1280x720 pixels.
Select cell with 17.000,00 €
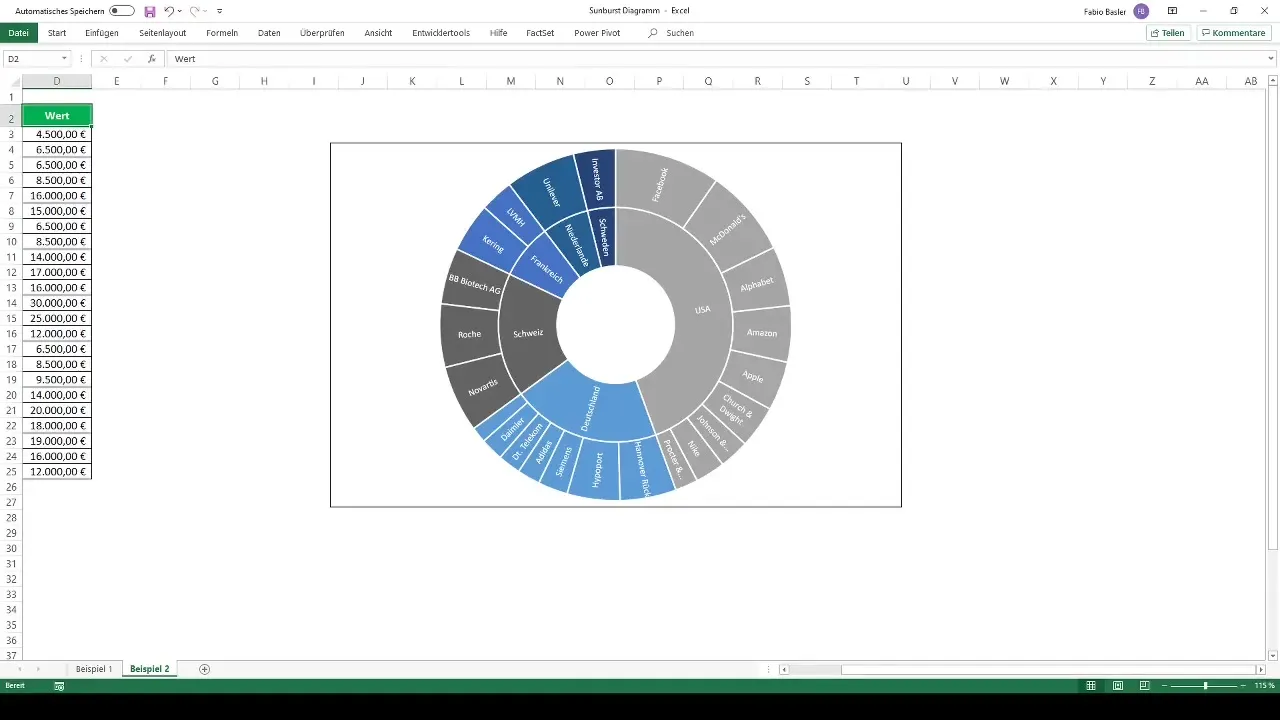tap(57, 272)
